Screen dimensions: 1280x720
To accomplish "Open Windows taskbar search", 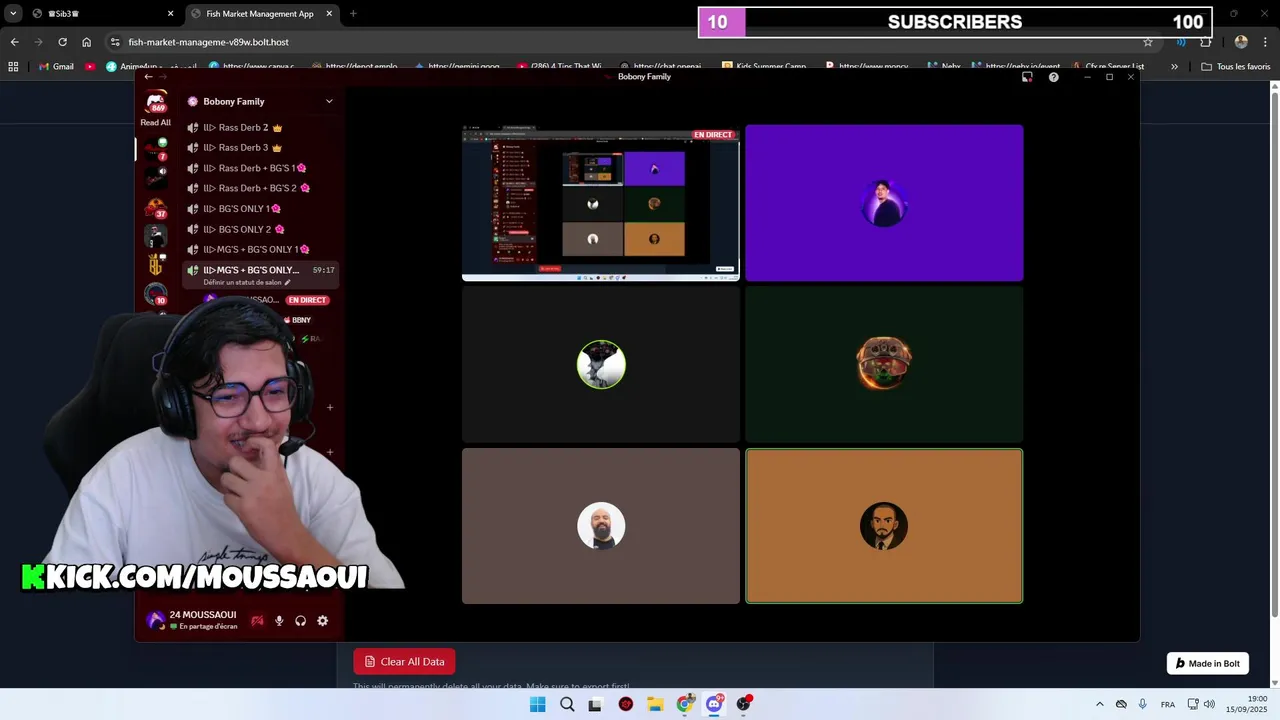I will click(x=567, y=704).
